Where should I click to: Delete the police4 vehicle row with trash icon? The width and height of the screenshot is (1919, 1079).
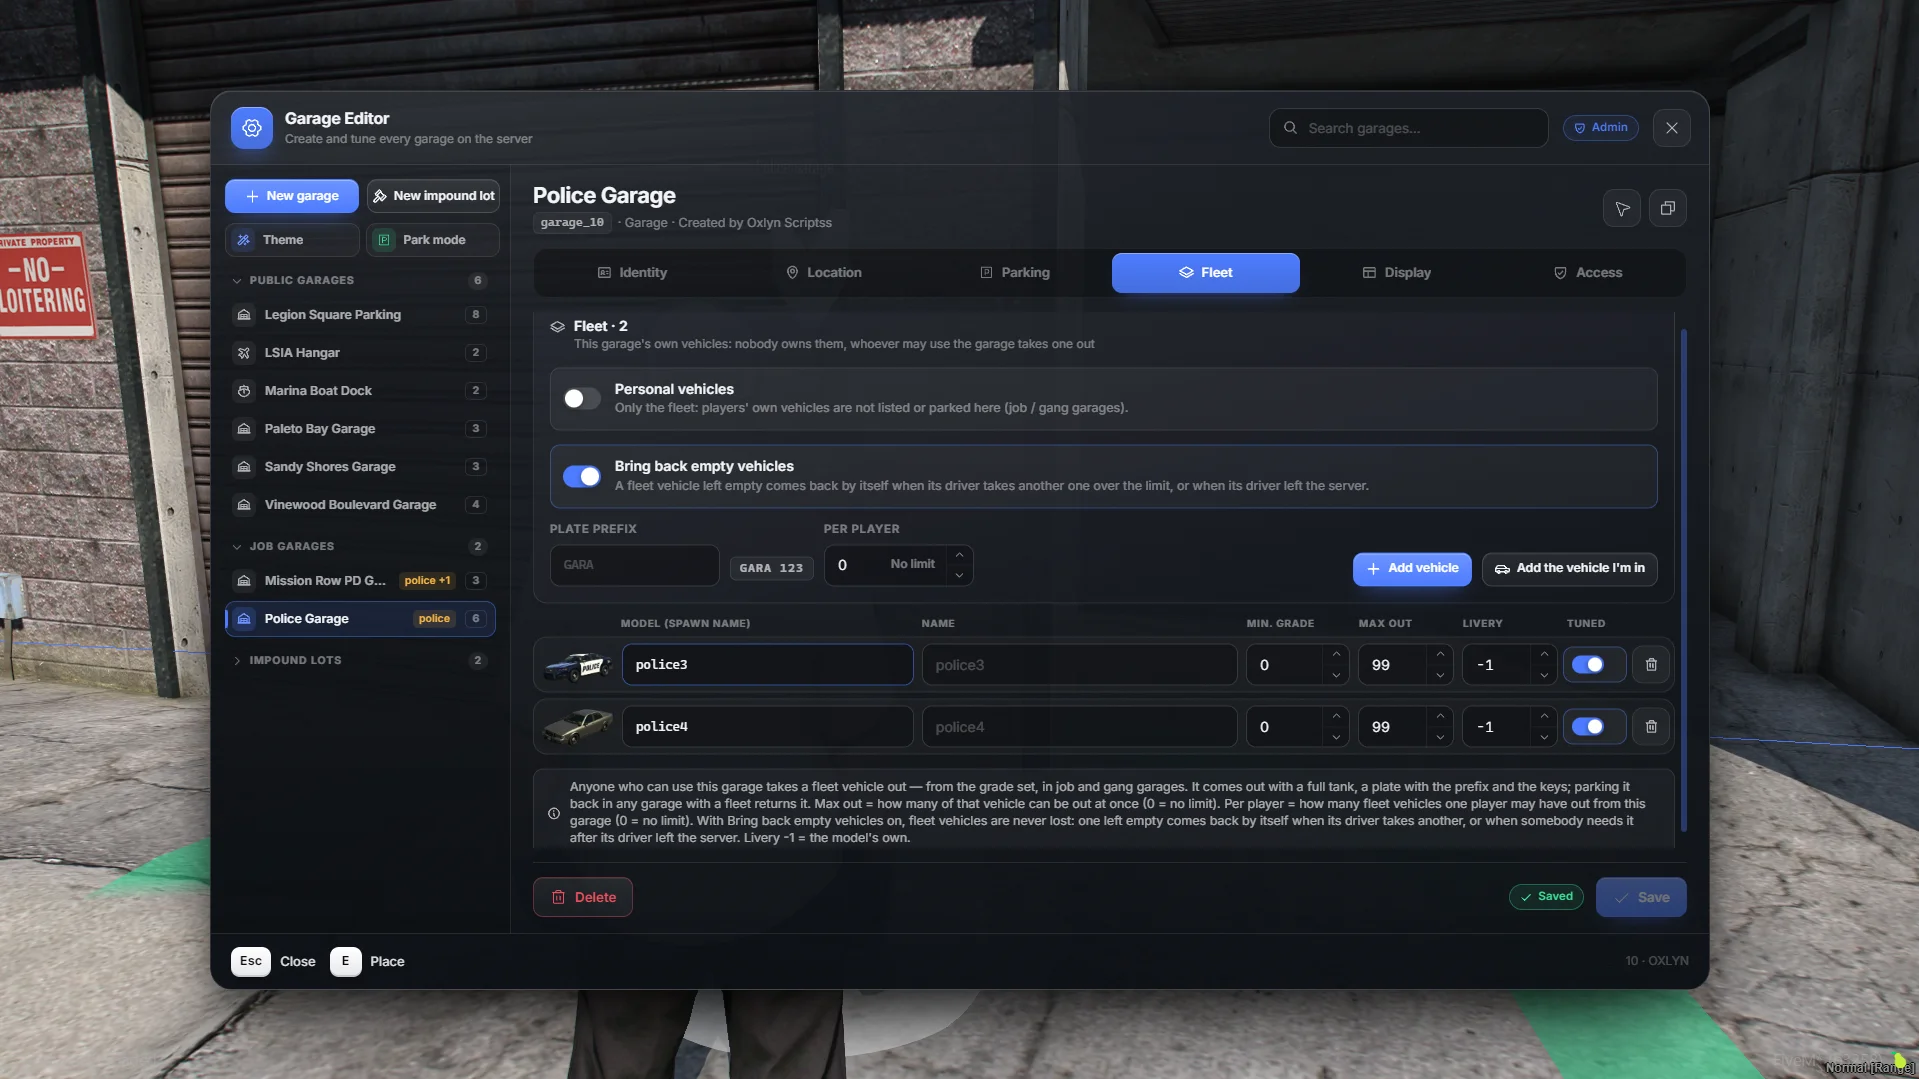(1651, 727)
